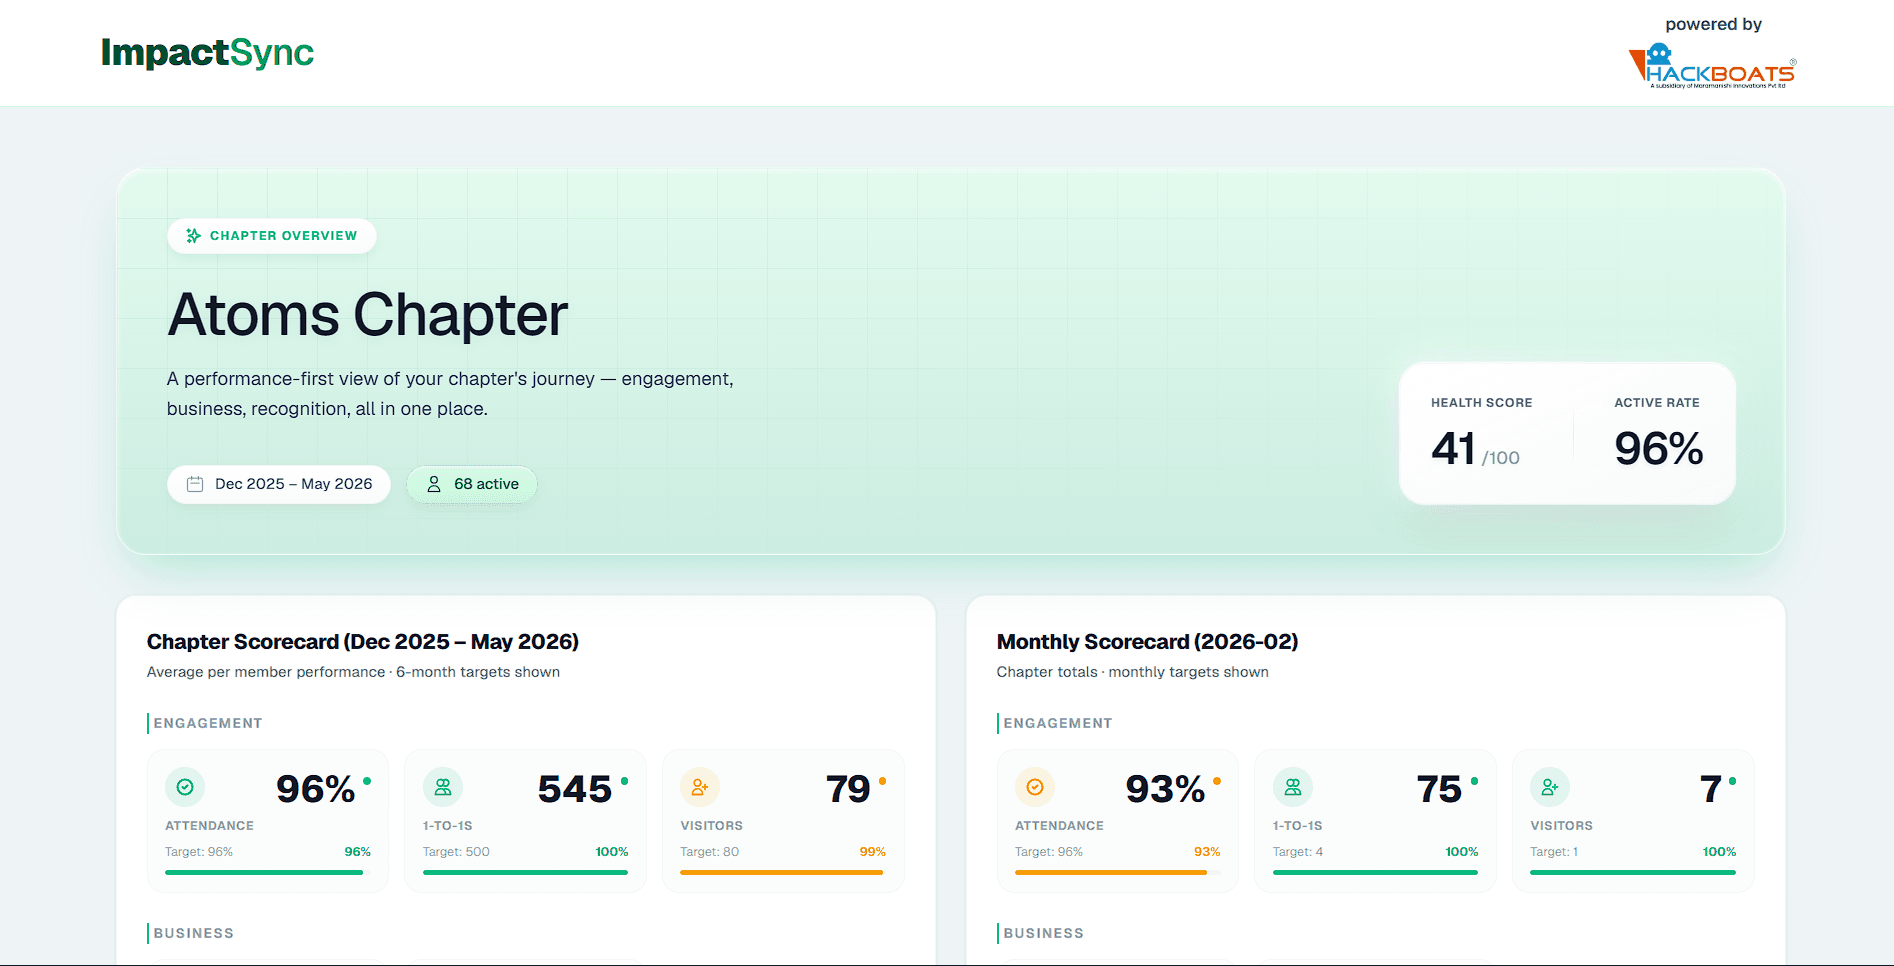Click the Health Score value 41
Viewport: 1894px width, 966px height.
[1454, 448]
